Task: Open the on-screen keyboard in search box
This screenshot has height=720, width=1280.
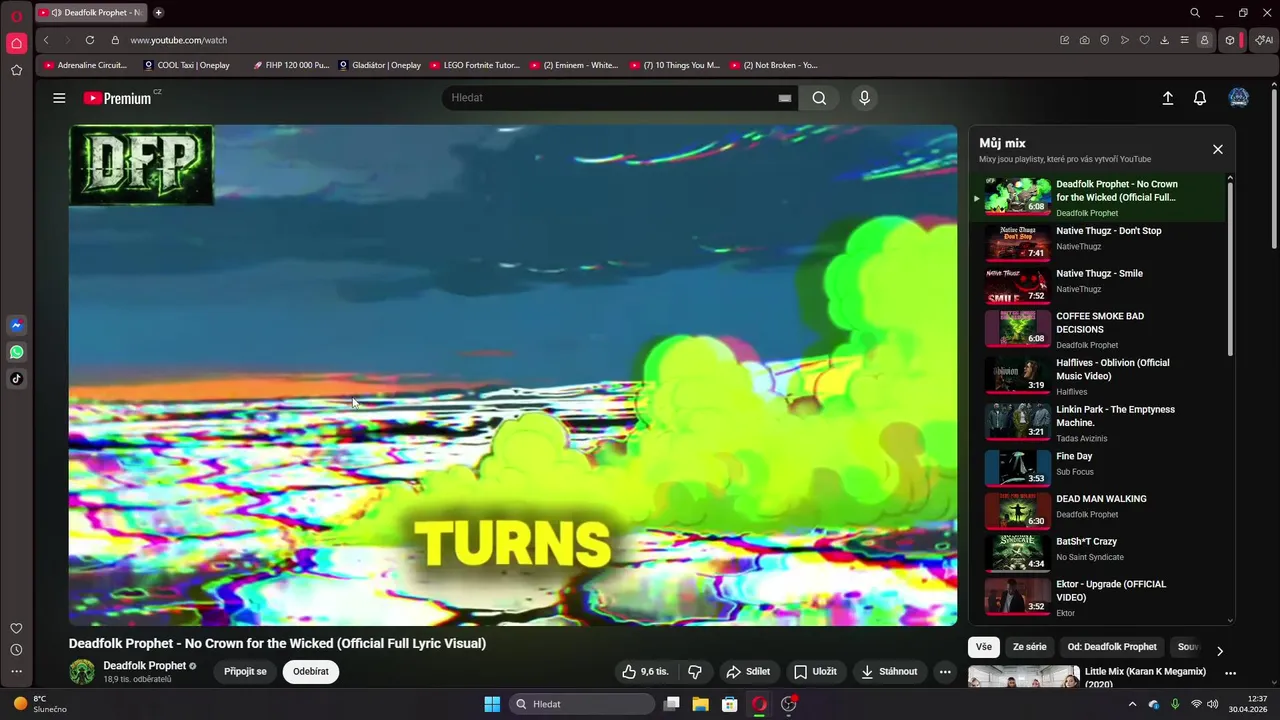Action: (785, 98)
